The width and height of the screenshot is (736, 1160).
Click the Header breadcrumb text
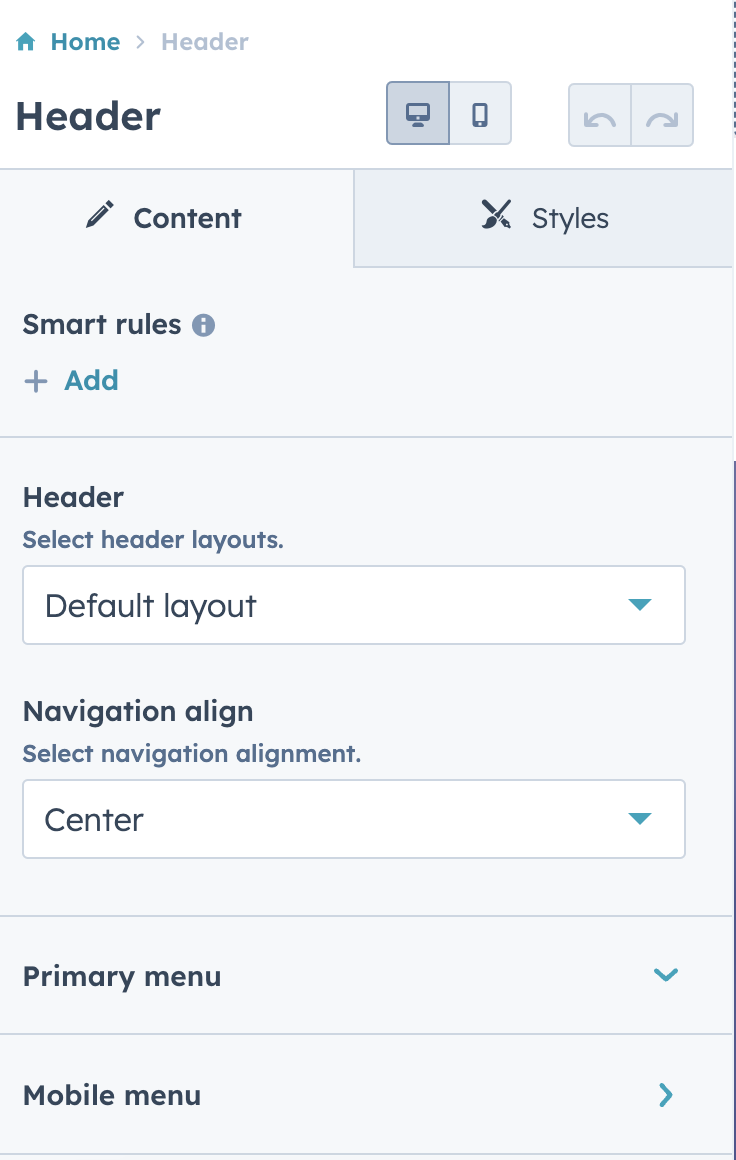tap(205, 41)
